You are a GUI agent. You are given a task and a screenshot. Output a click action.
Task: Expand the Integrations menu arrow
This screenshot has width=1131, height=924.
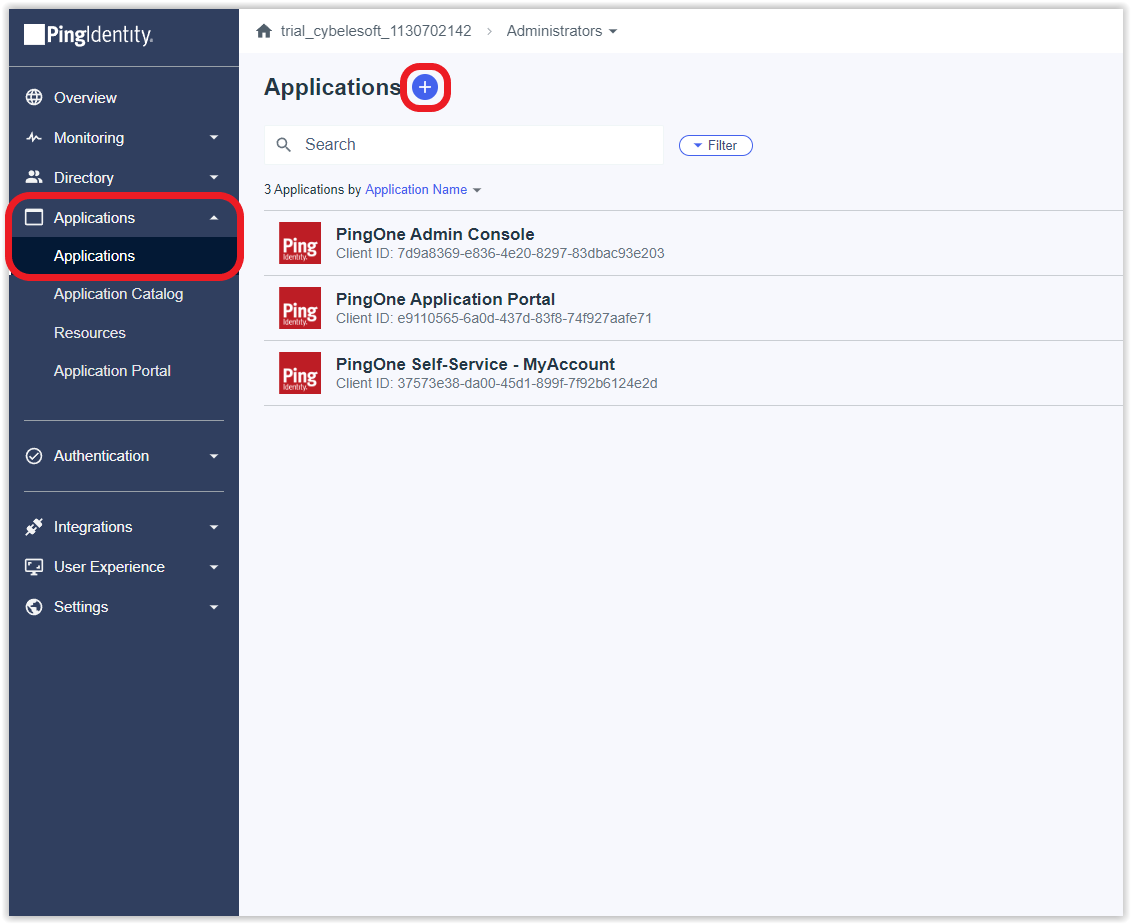point(214,527)
